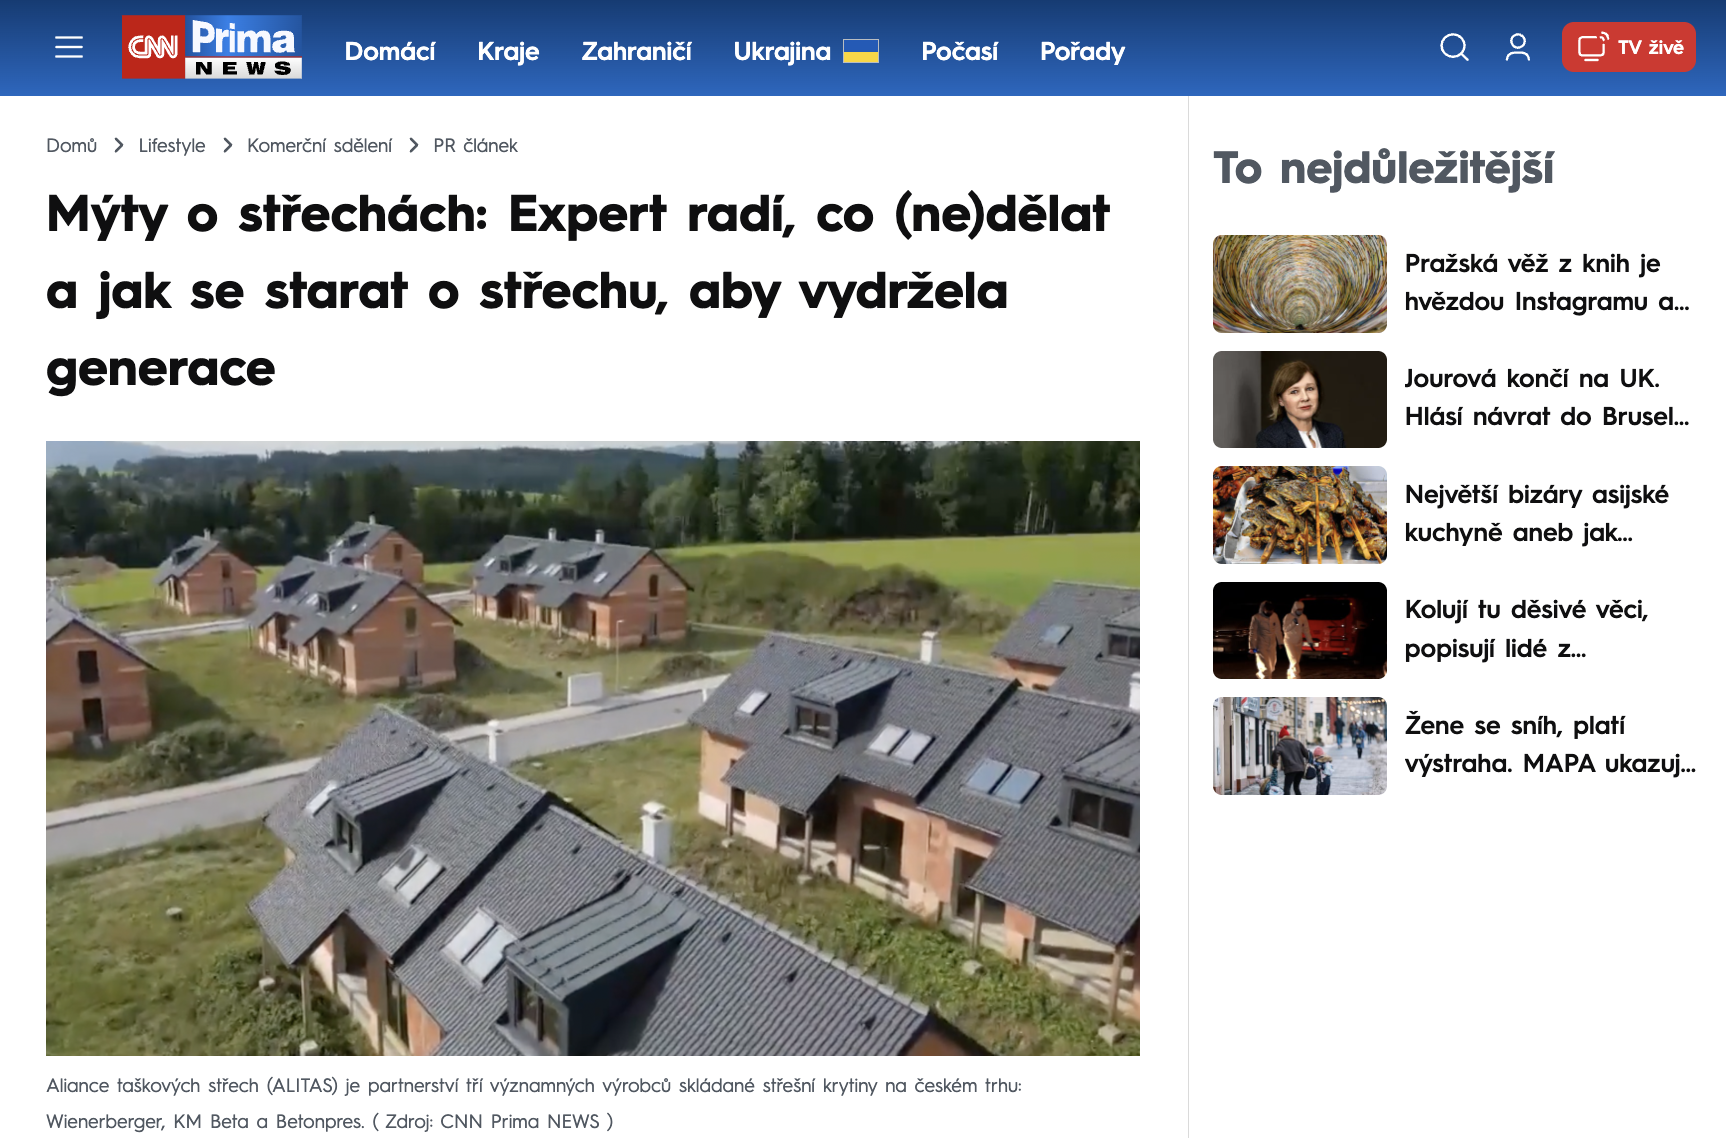Click the chevron between Lifestyle and Komerční sdělení
The image size is (1726, 1138).
(226, 145)
